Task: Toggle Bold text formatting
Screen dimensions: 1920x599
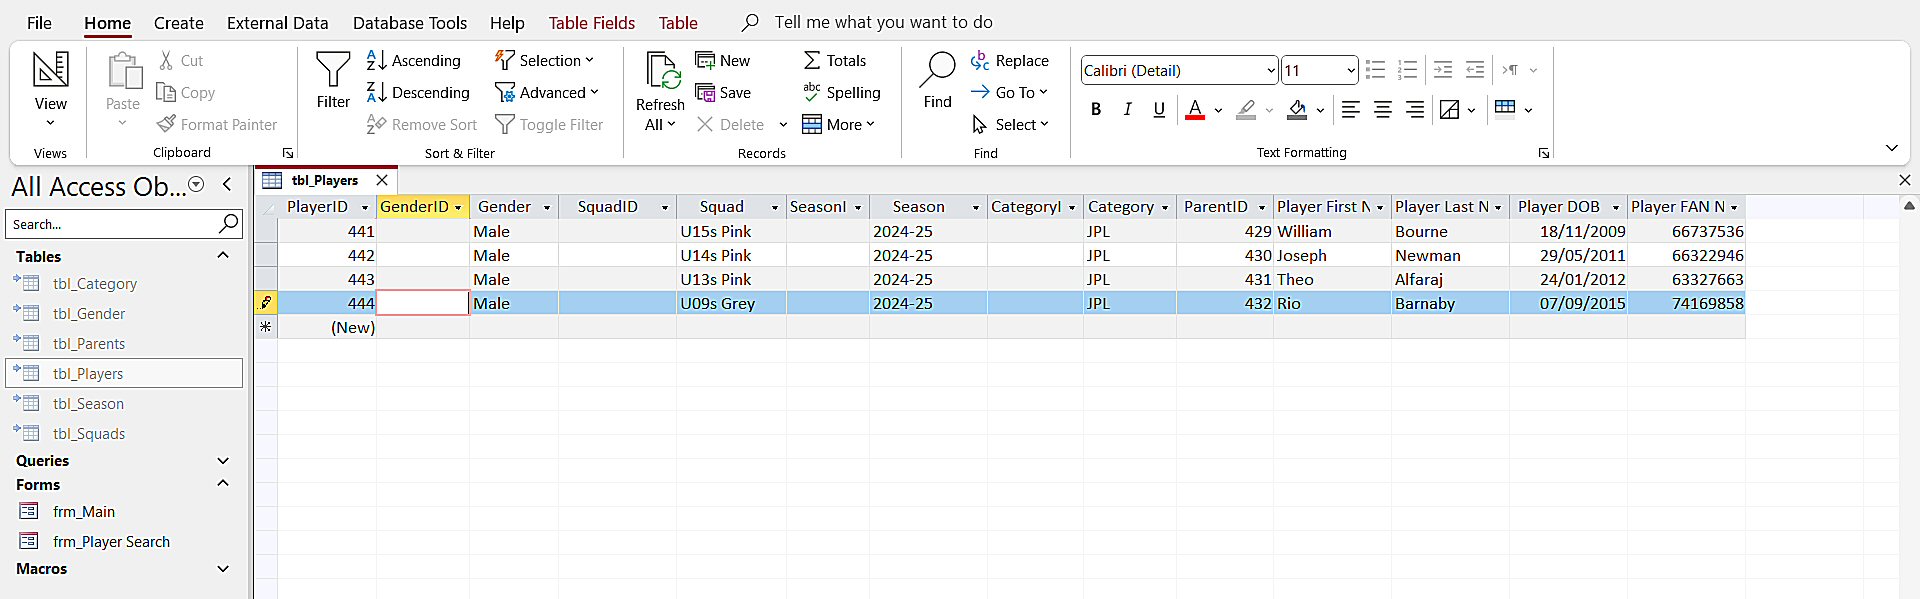Action: click(x=1096, y=110)
